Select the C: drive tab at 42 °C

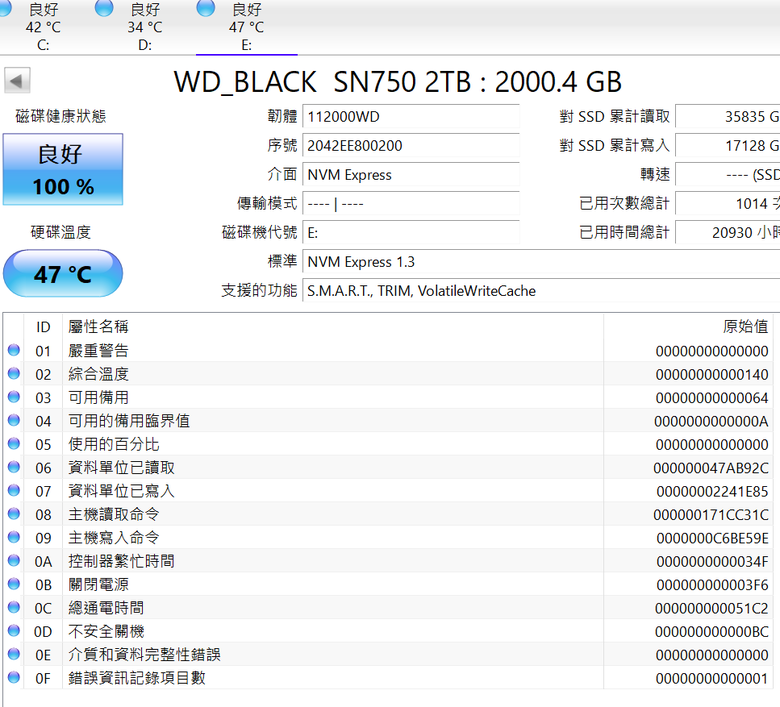pos(43,27)
